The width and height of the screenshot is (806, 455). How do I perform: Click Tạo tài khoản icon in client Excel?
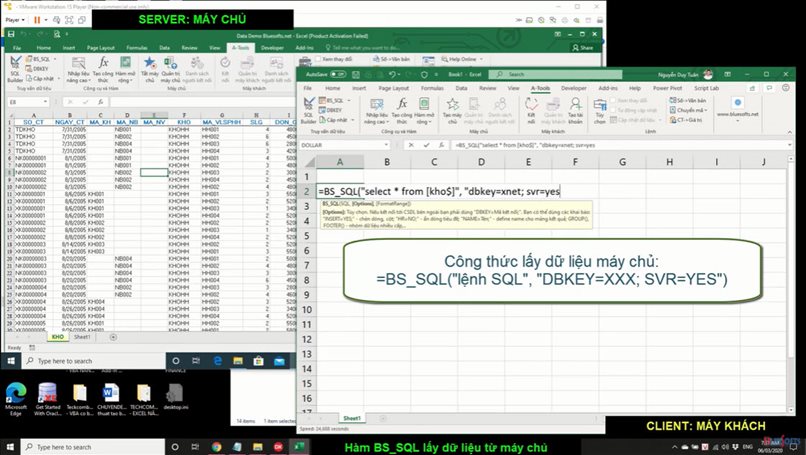(575, 111)
